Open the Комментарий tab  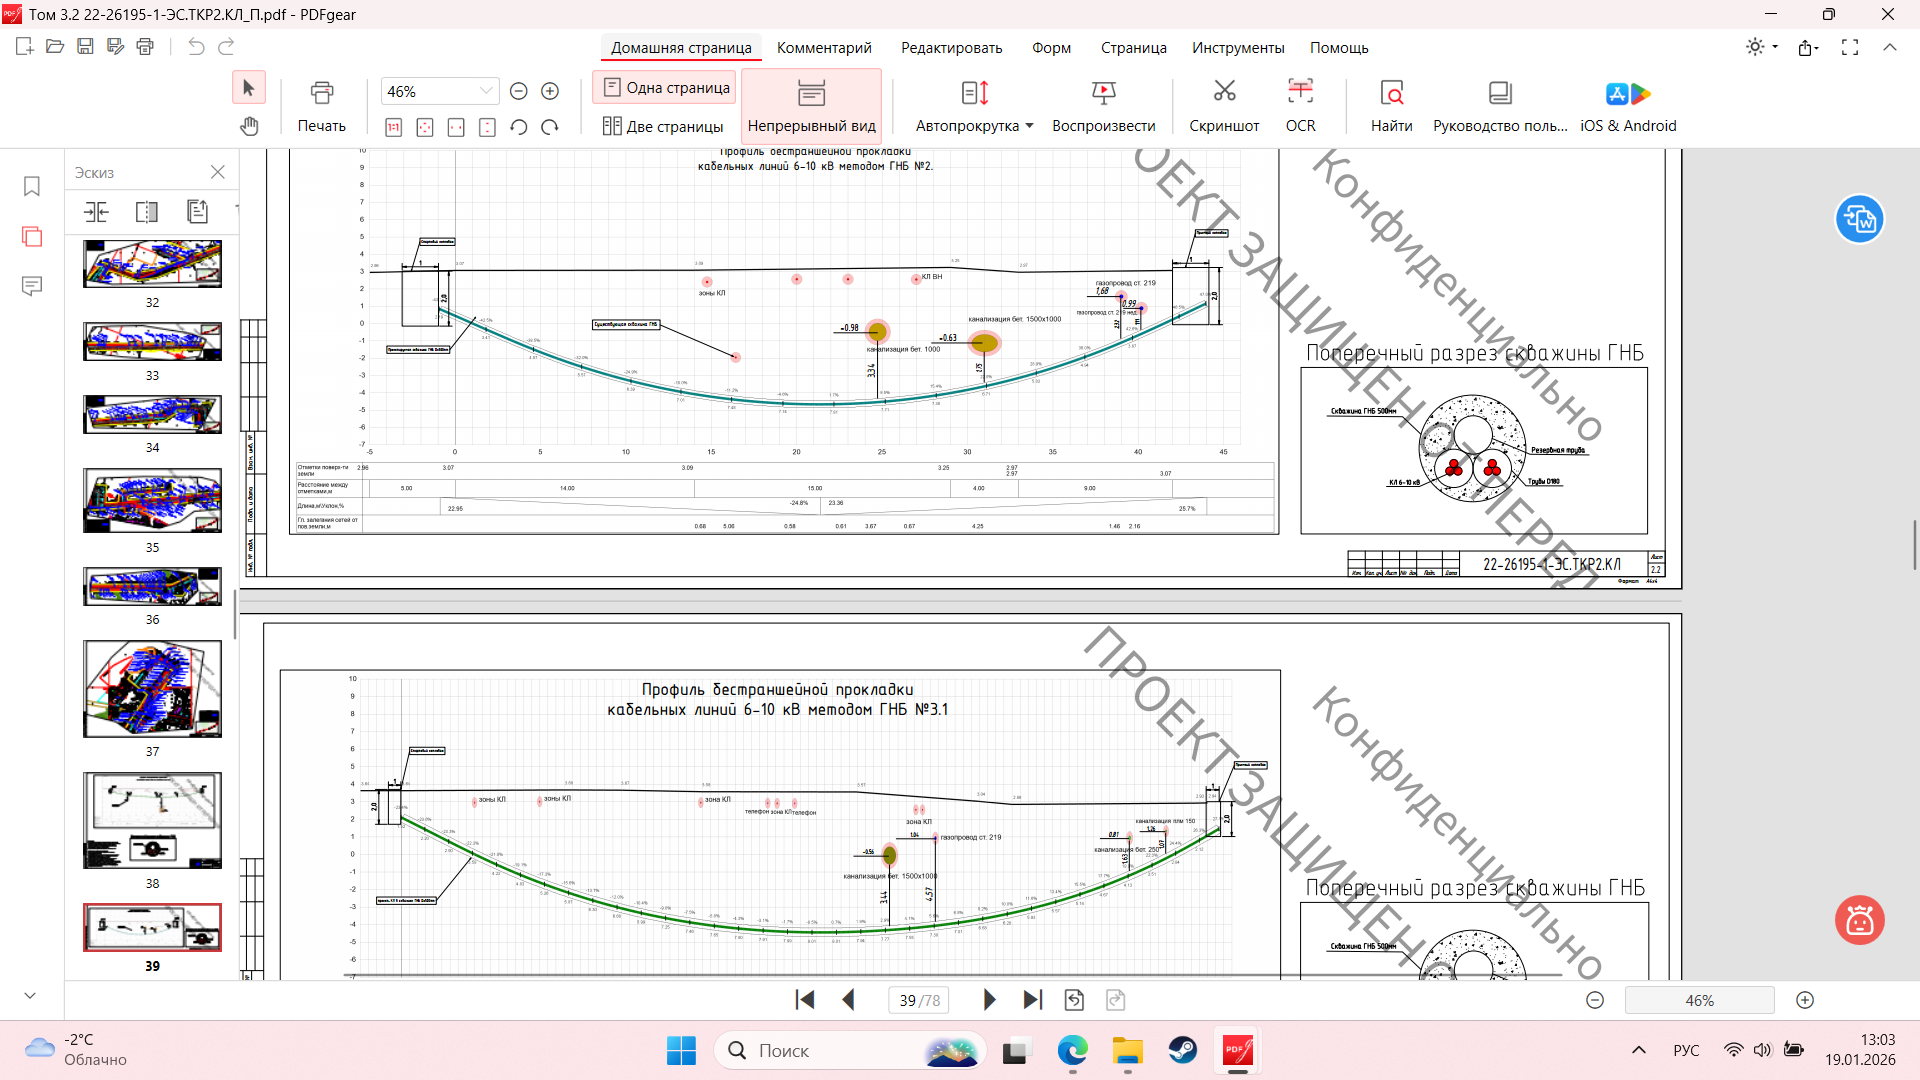coord(824,48)
